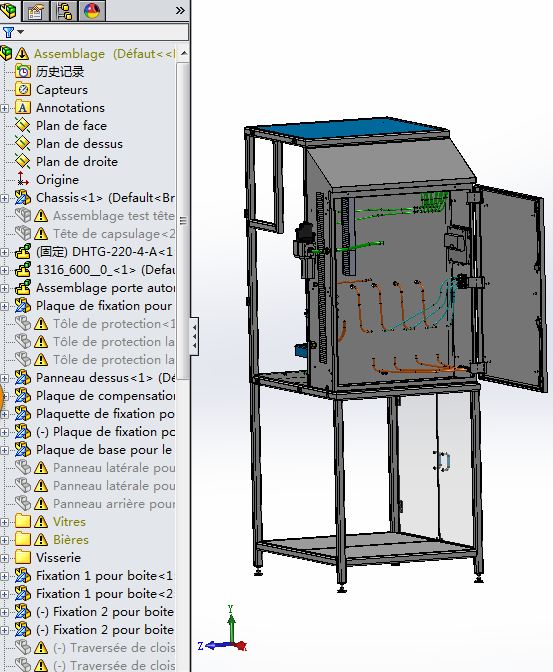Click the history clock icon
The width and height of the screenshot is (553, 672).
click(23, 72)
